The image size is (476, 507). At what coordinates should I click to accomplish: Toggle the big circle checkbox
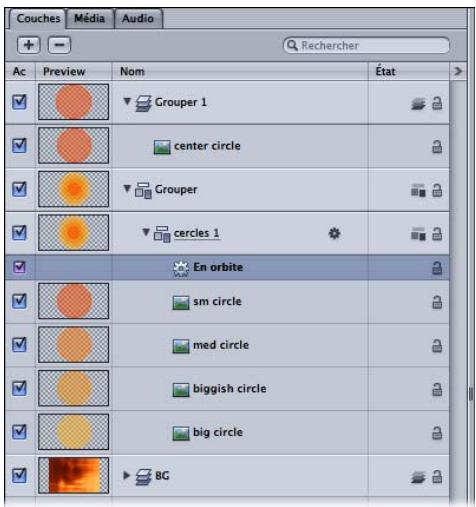[19, 432]
